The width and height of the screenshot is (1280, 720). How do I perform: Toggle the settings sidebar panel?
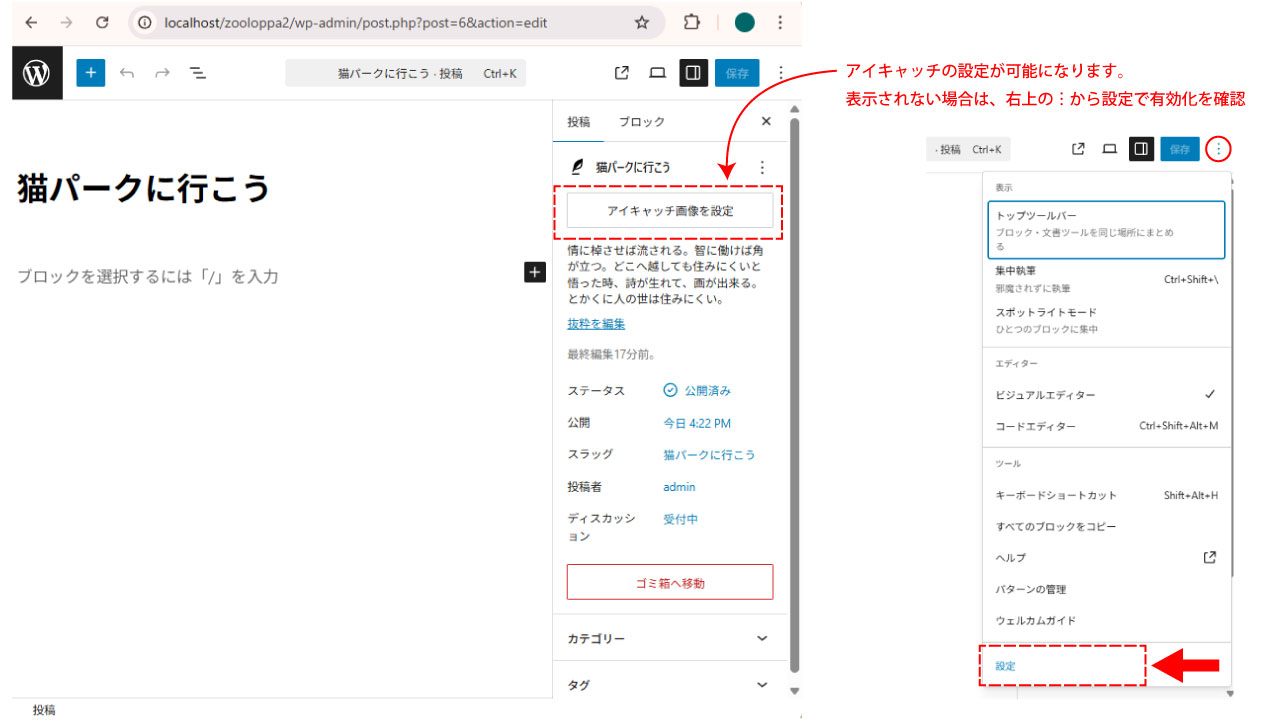(692, 73)
